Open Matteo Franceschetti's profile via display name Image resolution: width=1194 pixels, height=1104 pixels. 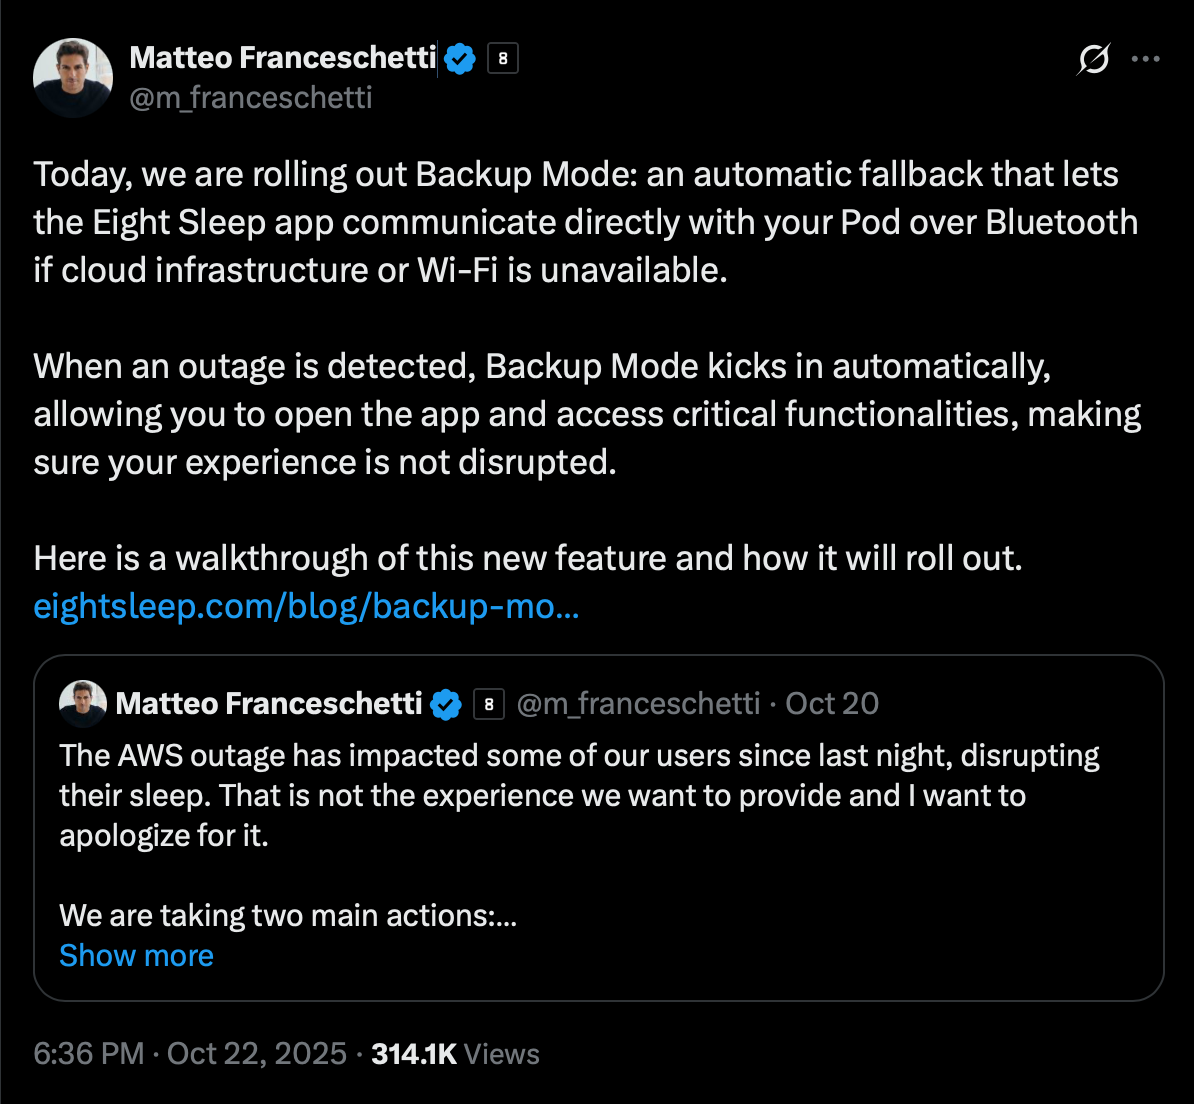(x=283, y=58)
